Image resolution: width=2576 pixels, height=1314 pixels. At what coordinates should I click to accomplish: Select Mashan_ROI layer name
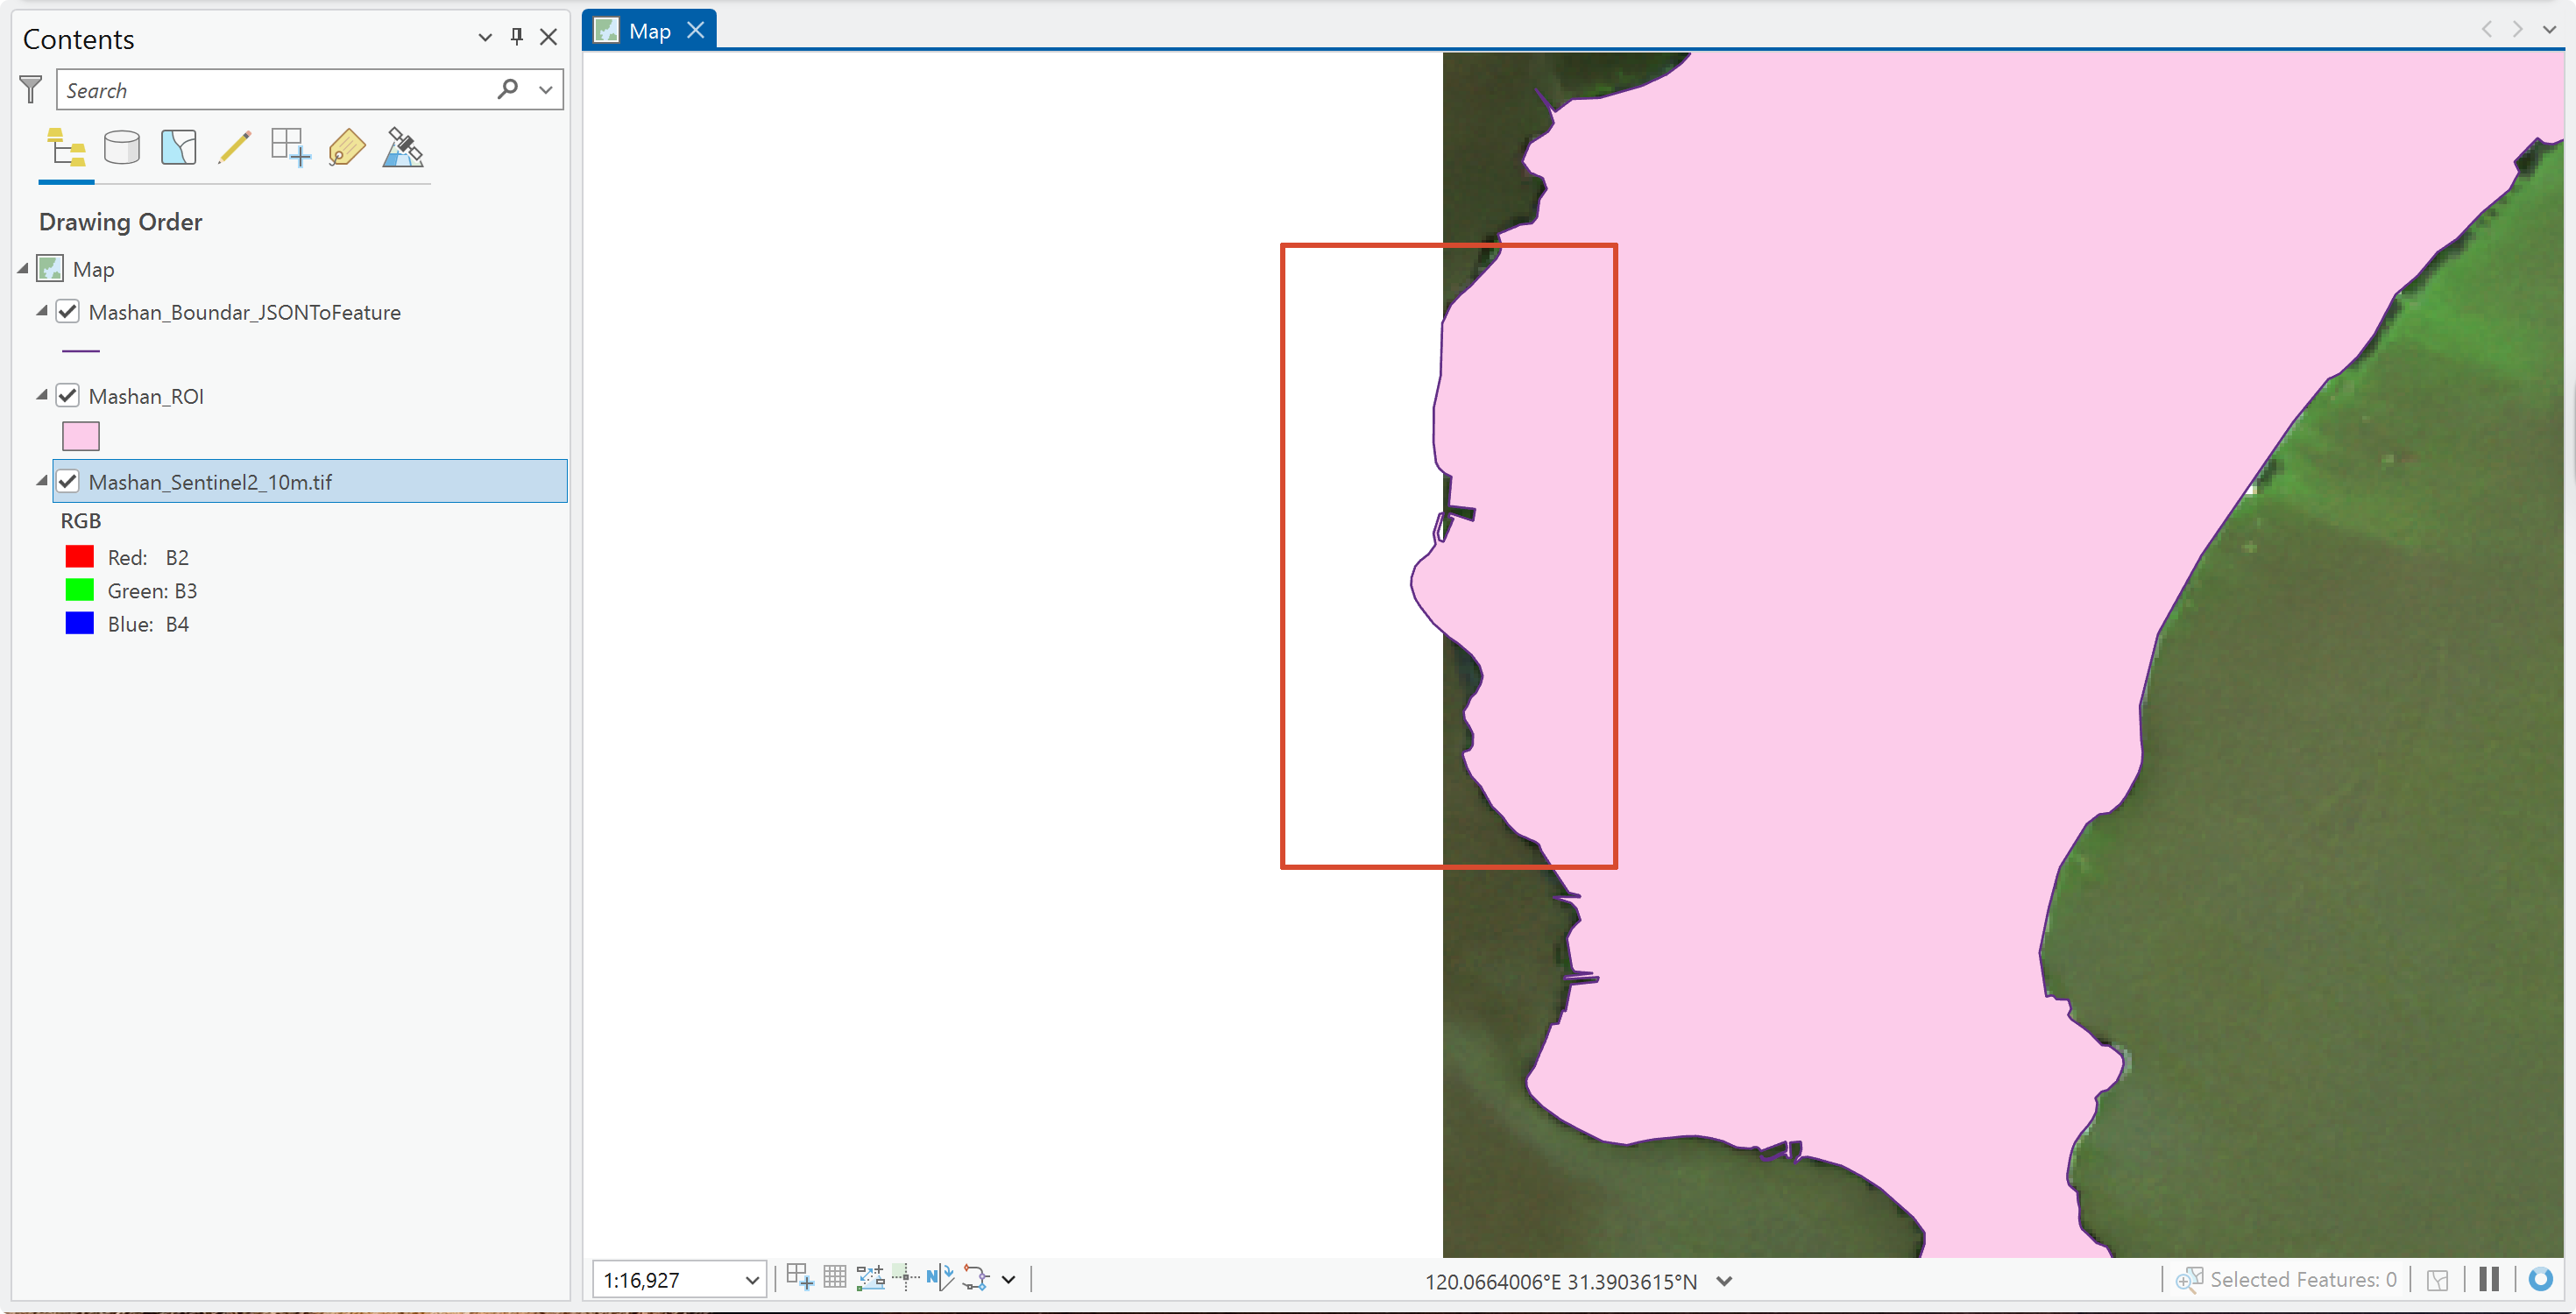tap(146, 396)
